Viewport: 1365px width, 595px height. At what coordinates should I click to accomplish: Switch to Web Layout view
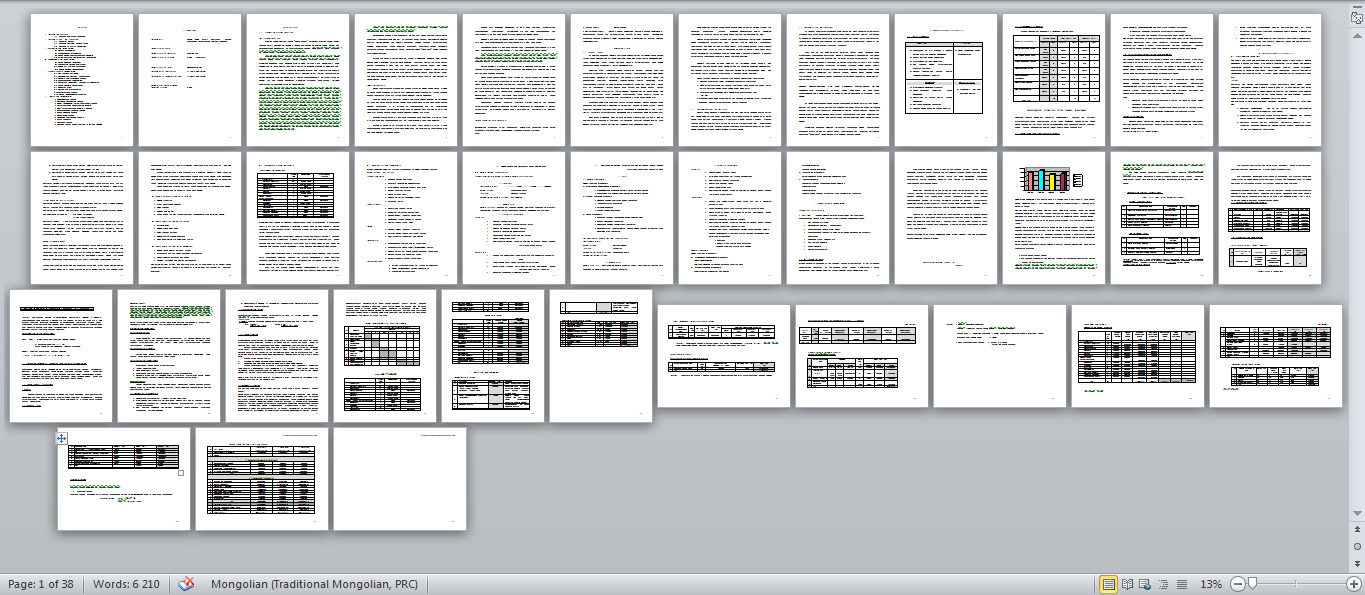coord(1146,584)
